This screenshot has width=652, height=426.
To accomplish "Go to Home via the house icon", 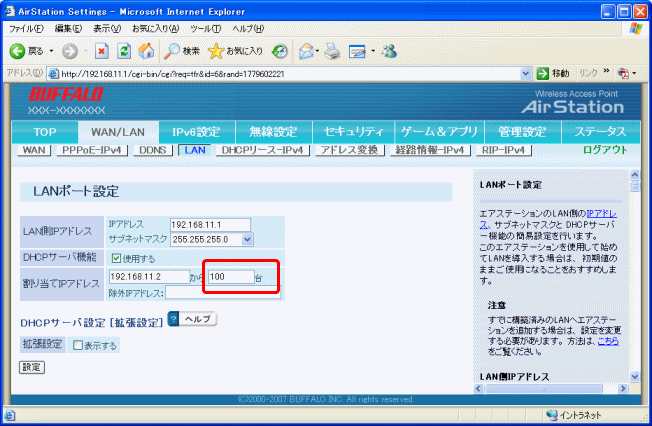I will click(x=146, y=50).
